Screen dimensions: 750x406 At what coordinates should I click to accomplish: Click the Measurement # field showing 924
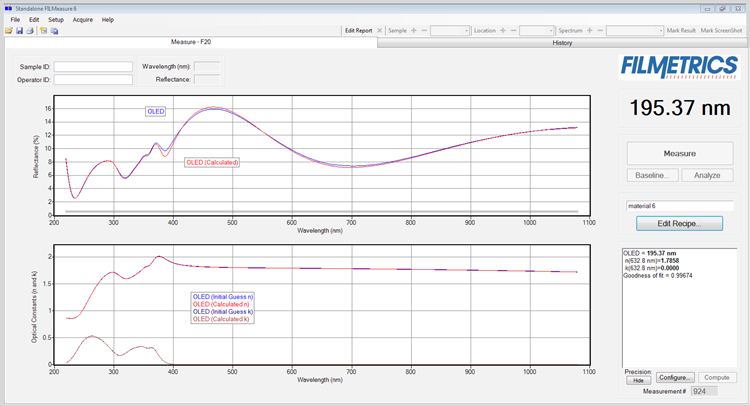click(704, 391)
